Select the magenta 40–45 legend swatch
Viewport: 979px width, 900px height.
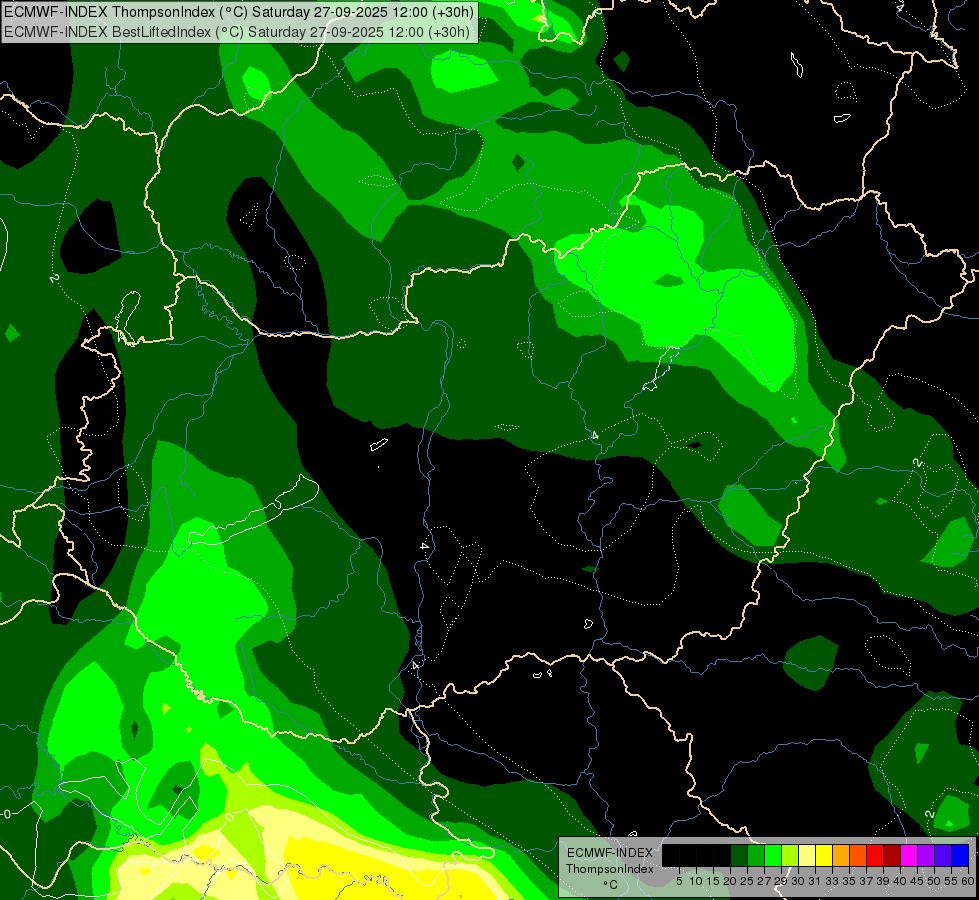pos(910,855)
